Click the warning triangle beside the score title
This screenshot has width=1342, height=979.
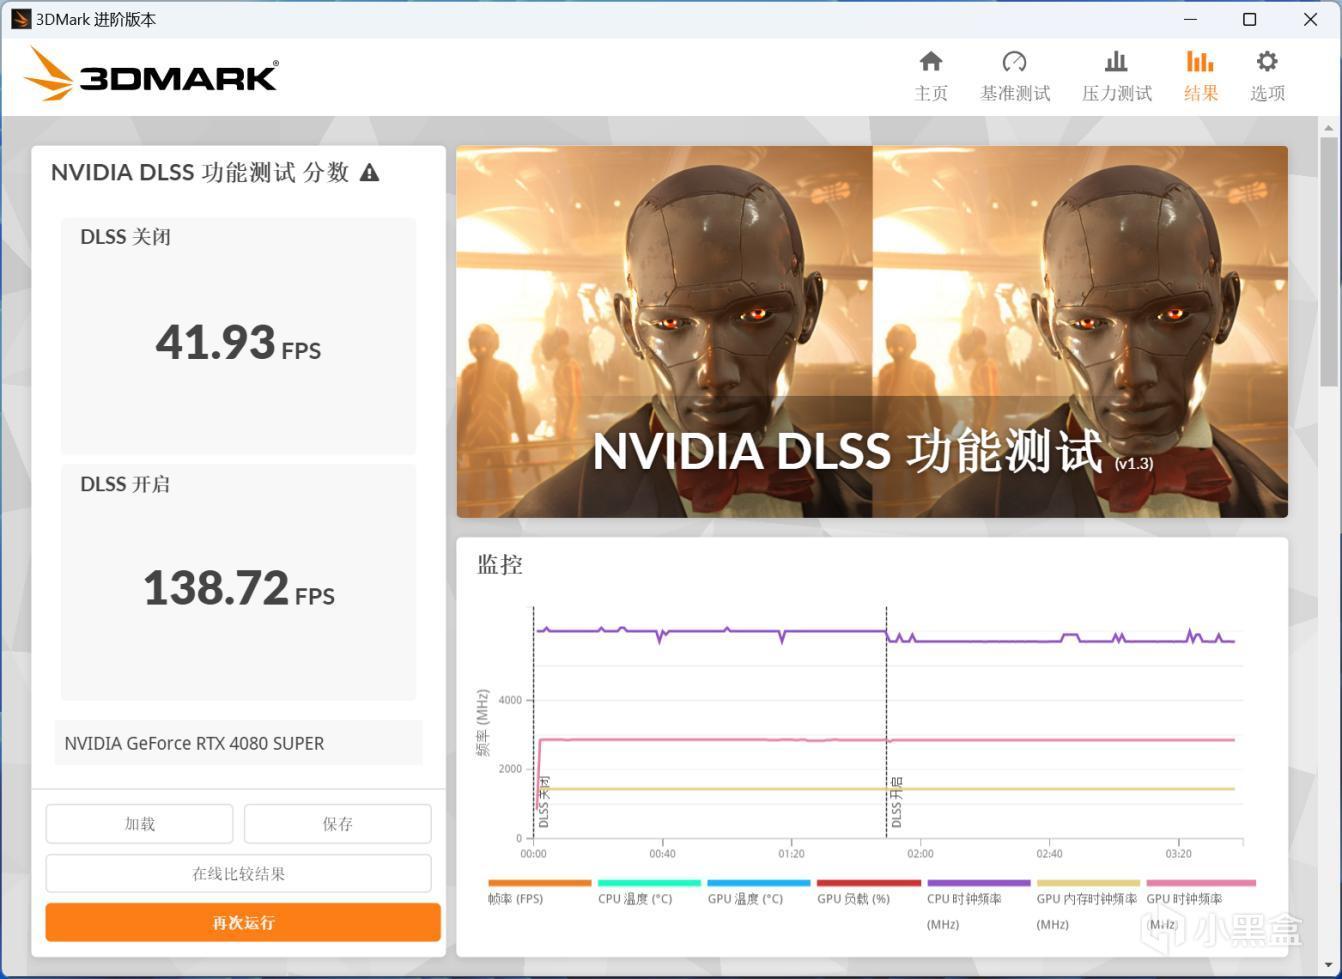369,173
